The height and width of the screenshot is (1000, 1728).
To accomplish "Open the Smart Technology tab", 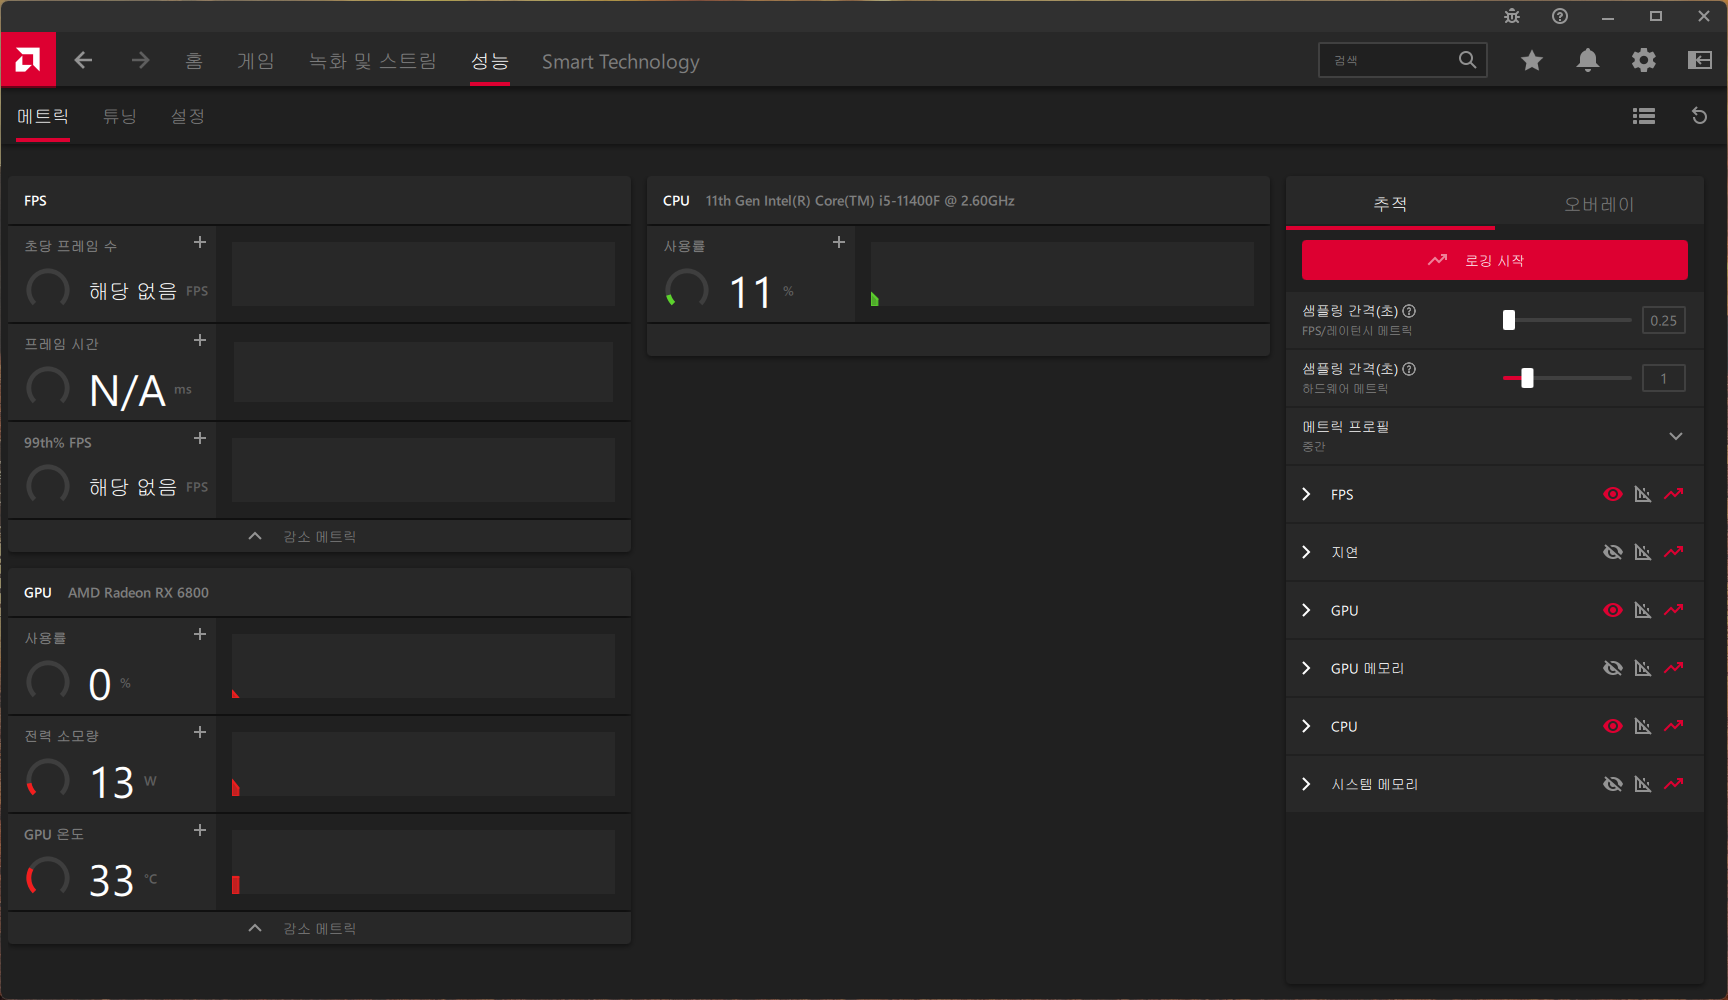I will click(x=621, y=61).
